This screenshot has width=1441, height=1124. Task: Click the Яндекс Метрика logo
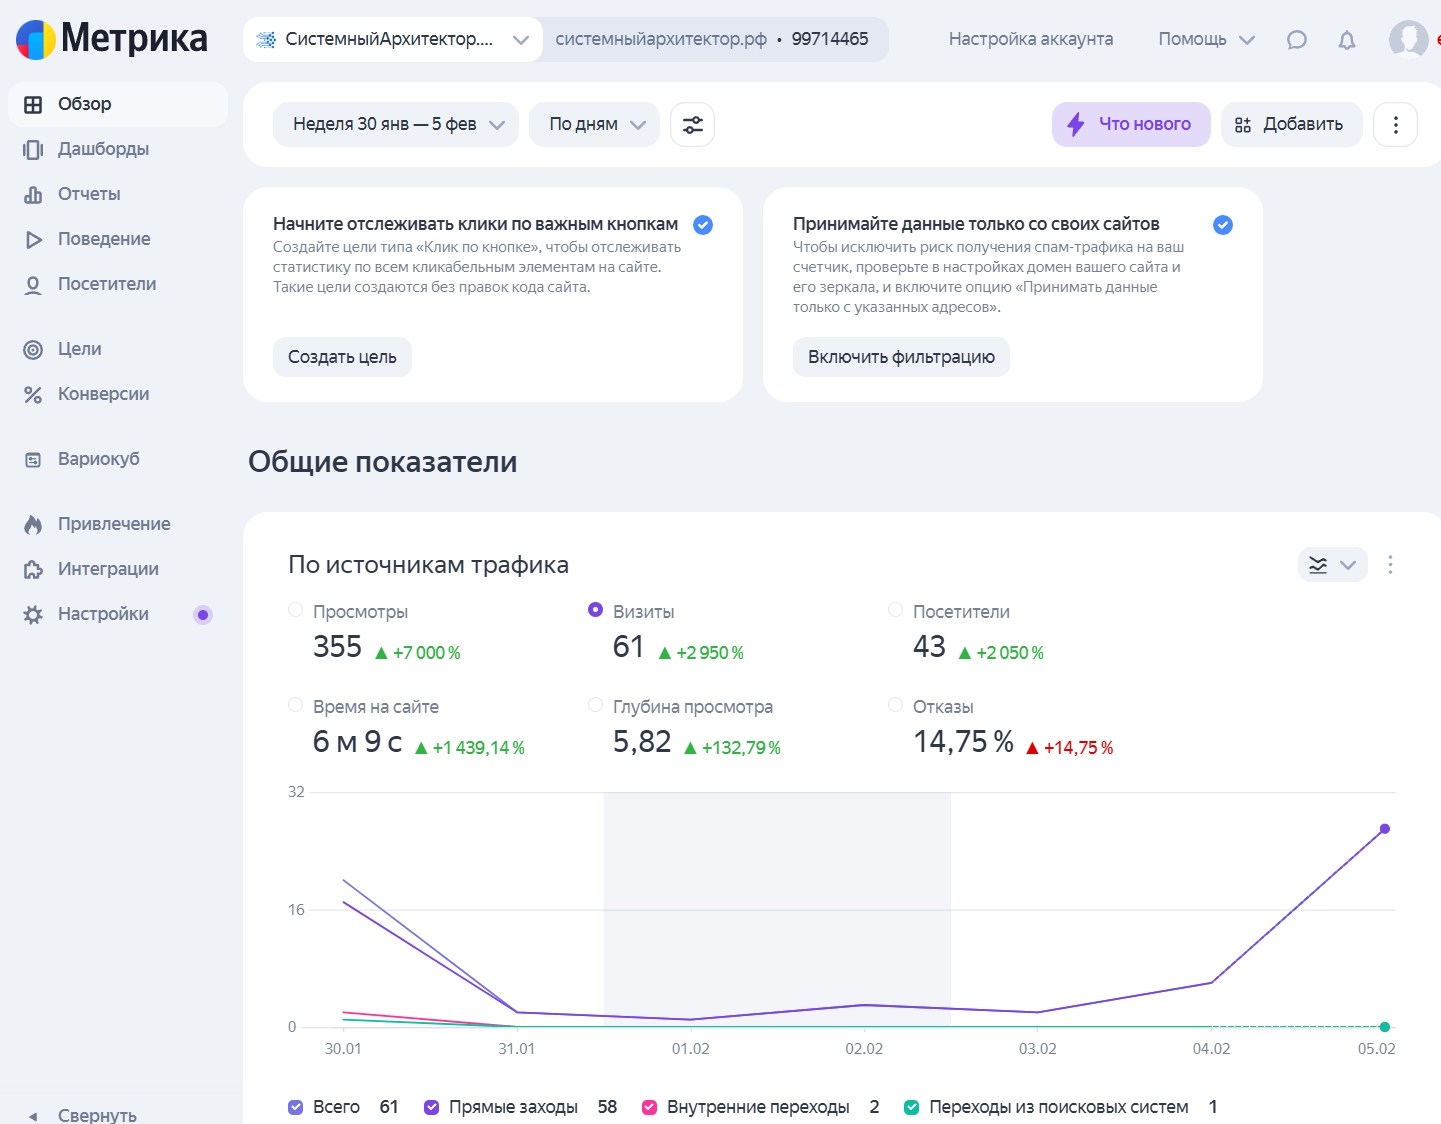click(x=112, y=39)
